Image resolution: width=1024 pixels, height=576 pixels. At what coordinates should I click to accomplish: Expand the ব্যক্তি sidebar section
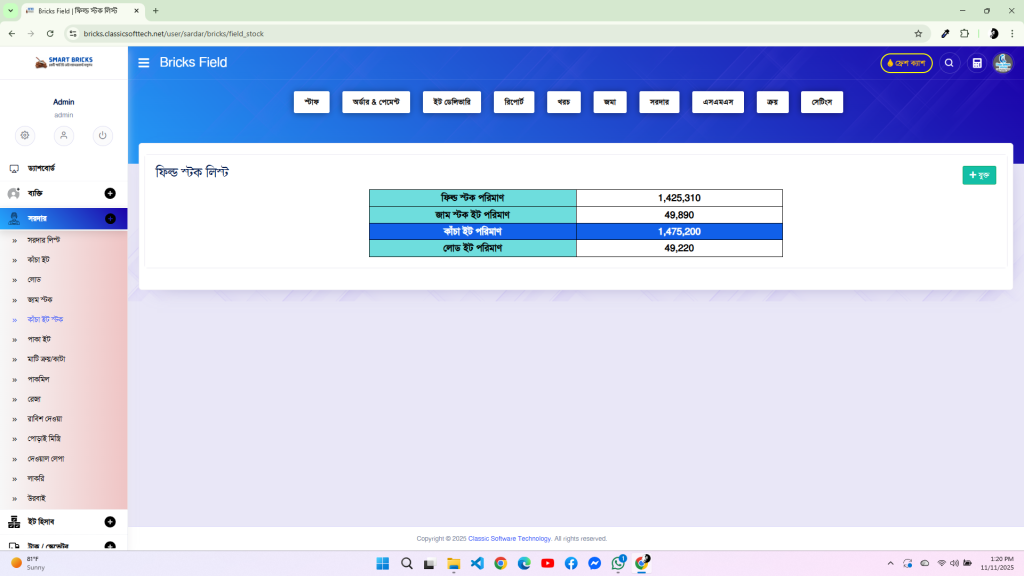[x=108, y=193]
